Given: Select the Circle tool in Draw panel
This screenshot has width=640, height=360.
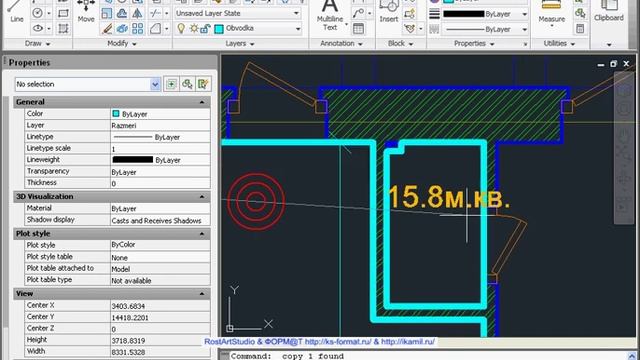Looking at the screenshot, I should pos(37,13).
